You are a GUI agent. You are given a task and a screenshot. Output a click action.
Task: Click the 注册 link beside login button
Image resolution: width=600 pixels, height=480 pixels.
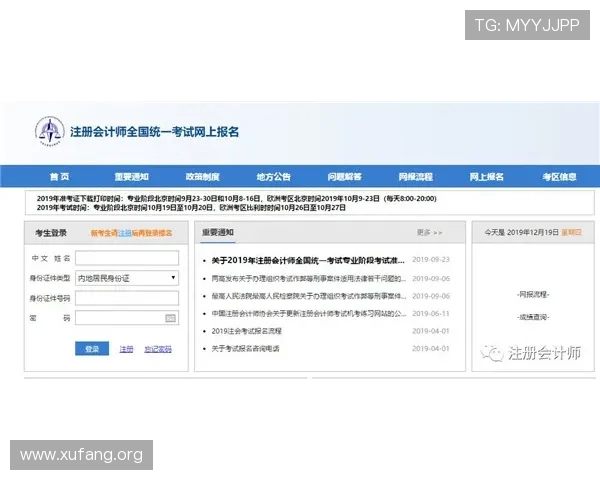pyautogui.click(x=126, y=349)
